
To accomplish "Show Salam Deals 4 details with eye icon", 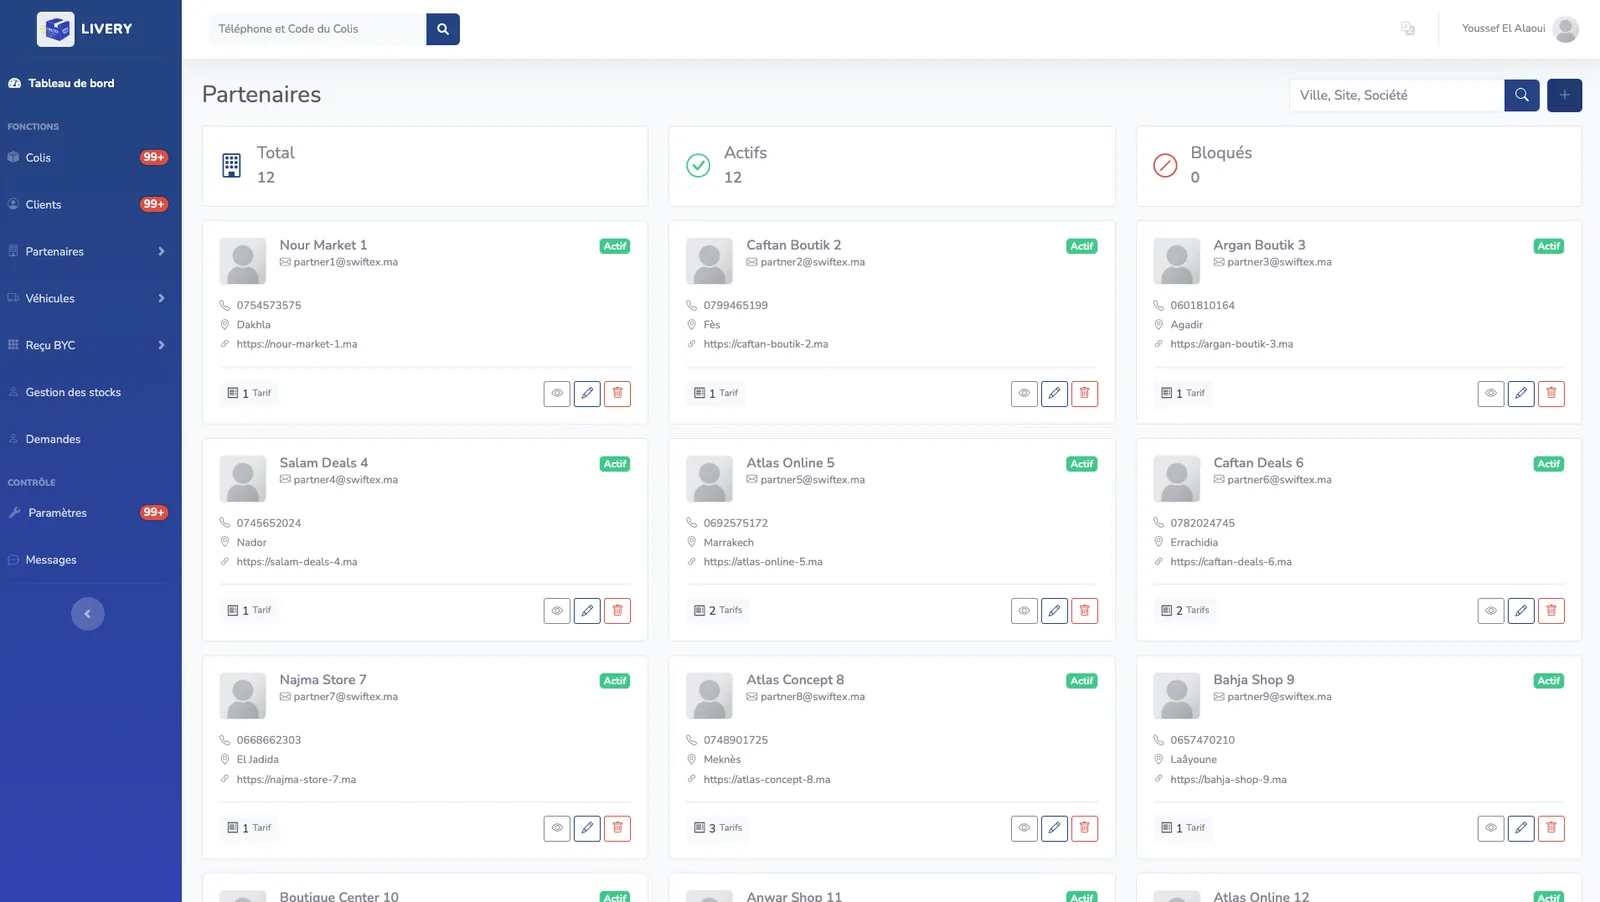I will pos(557,610).
